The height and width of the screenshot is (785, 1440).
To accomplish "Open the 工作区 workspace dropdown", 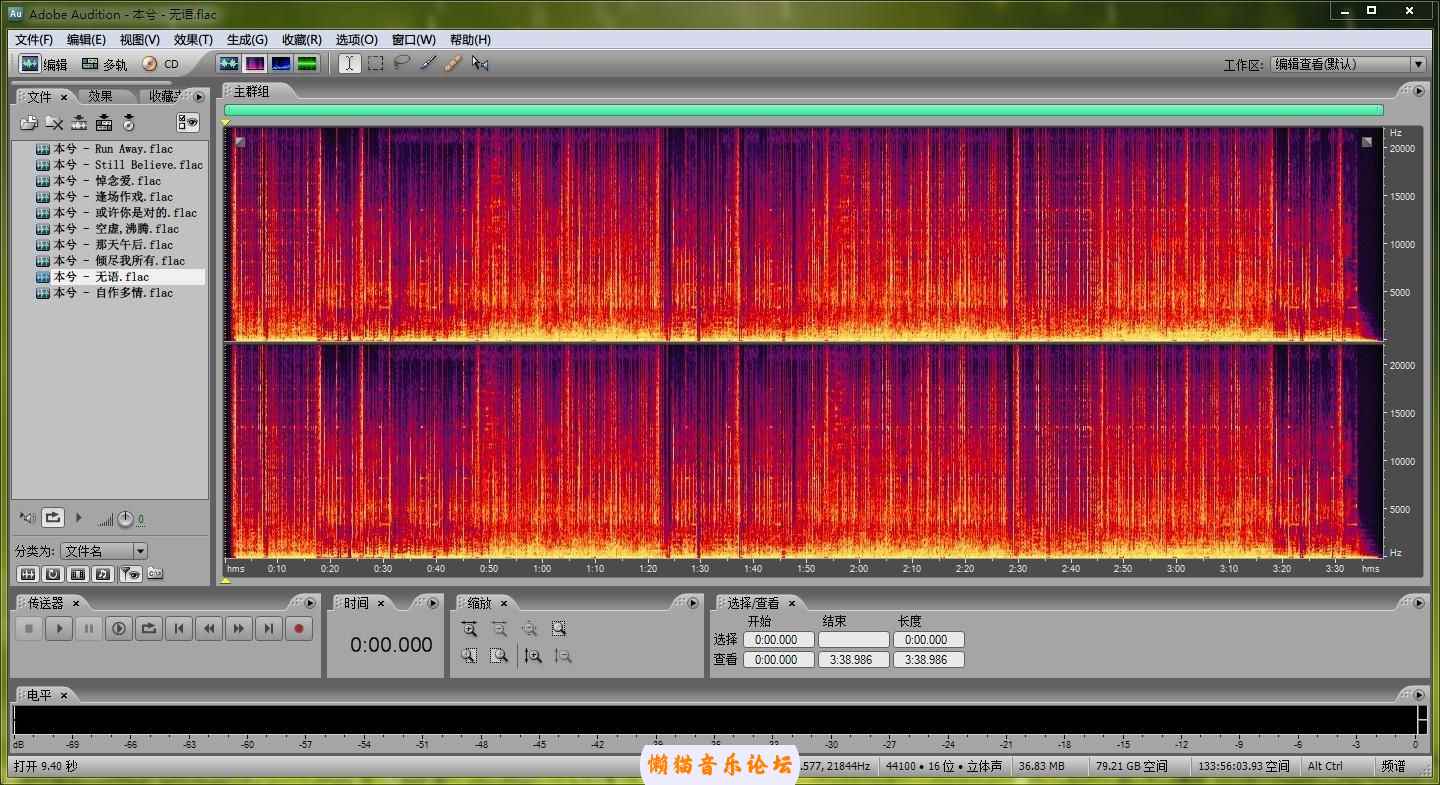I will [x=1347, y=64].
